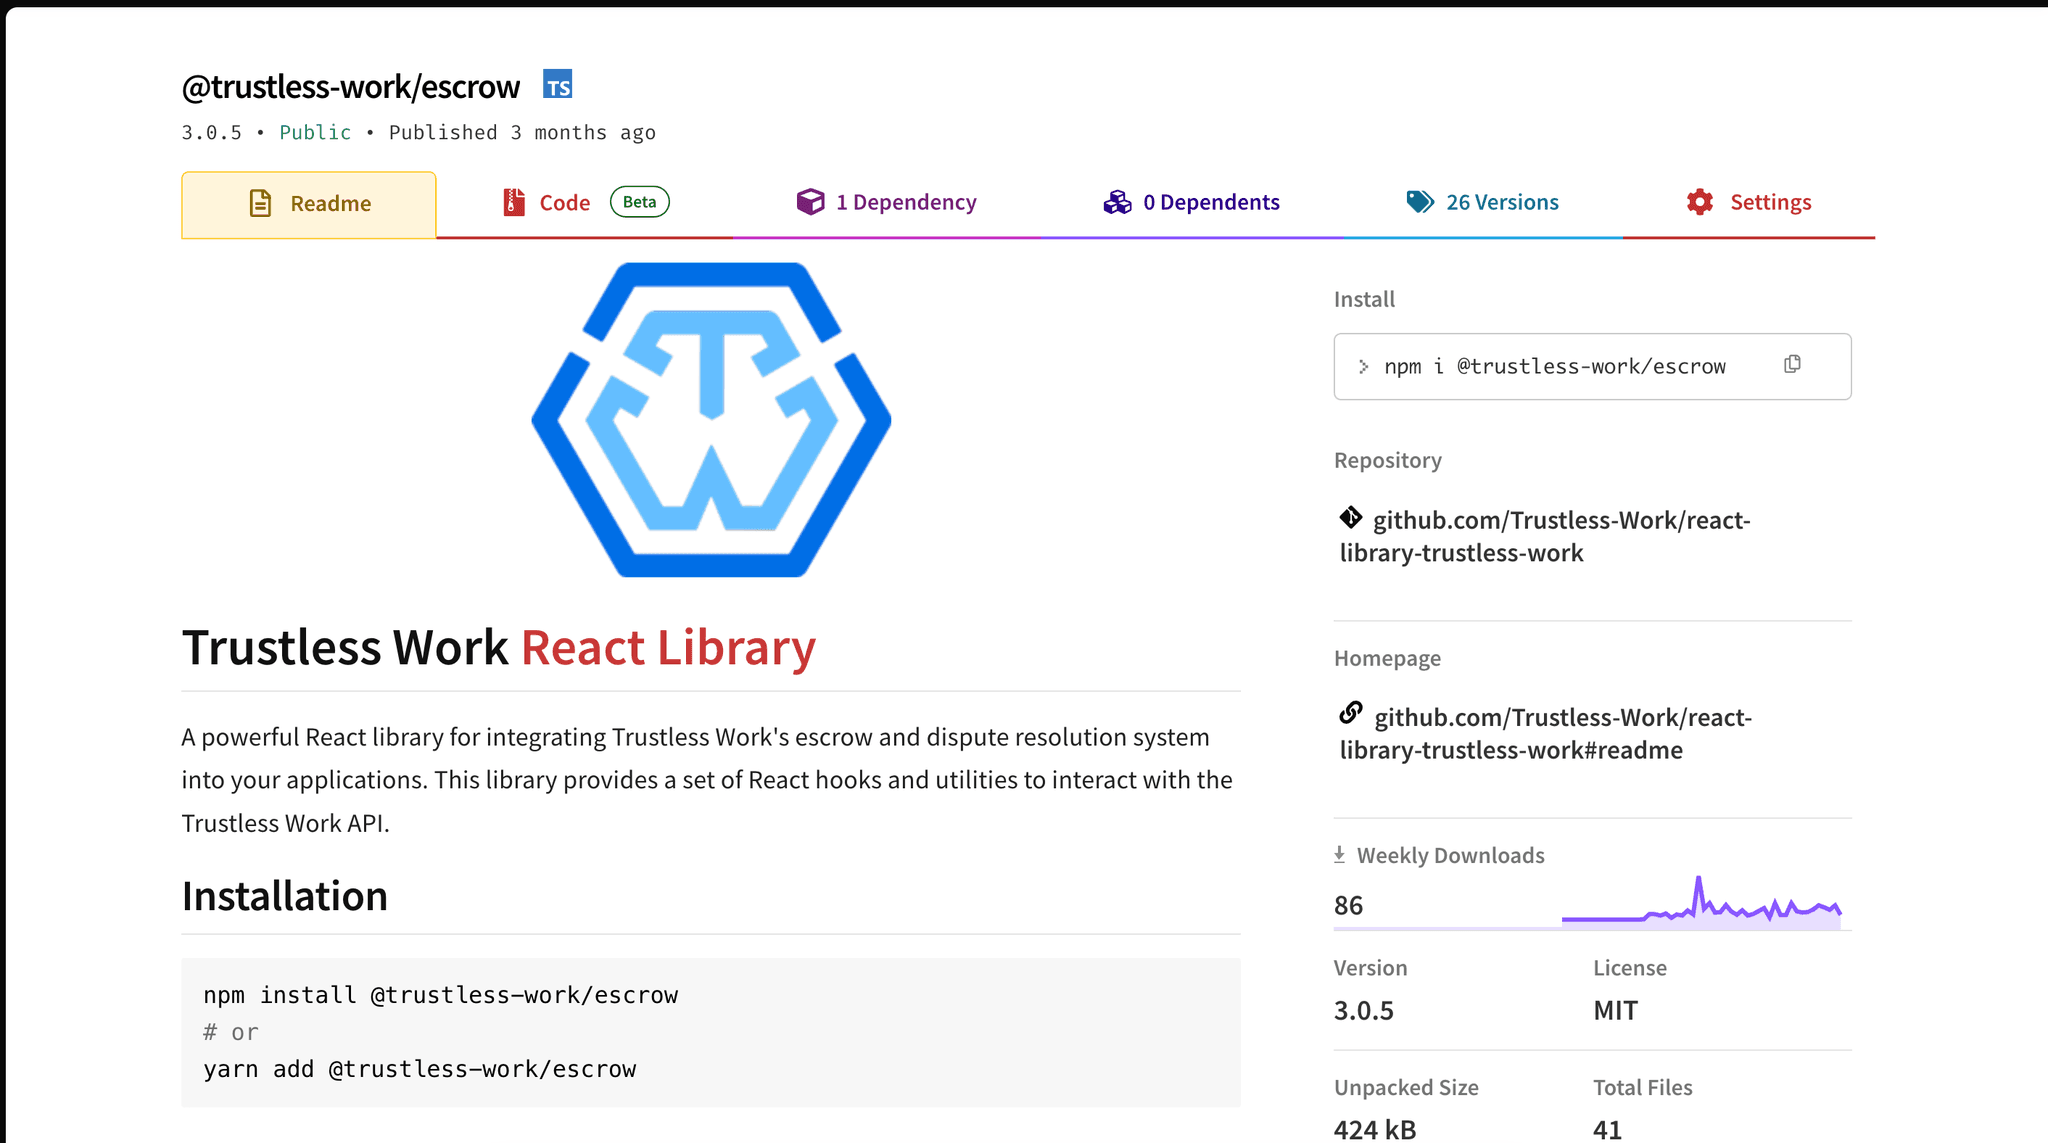Open the Readme tab
The width and height of the screenshot is (2048, 1143).
[x=309, y=204]
